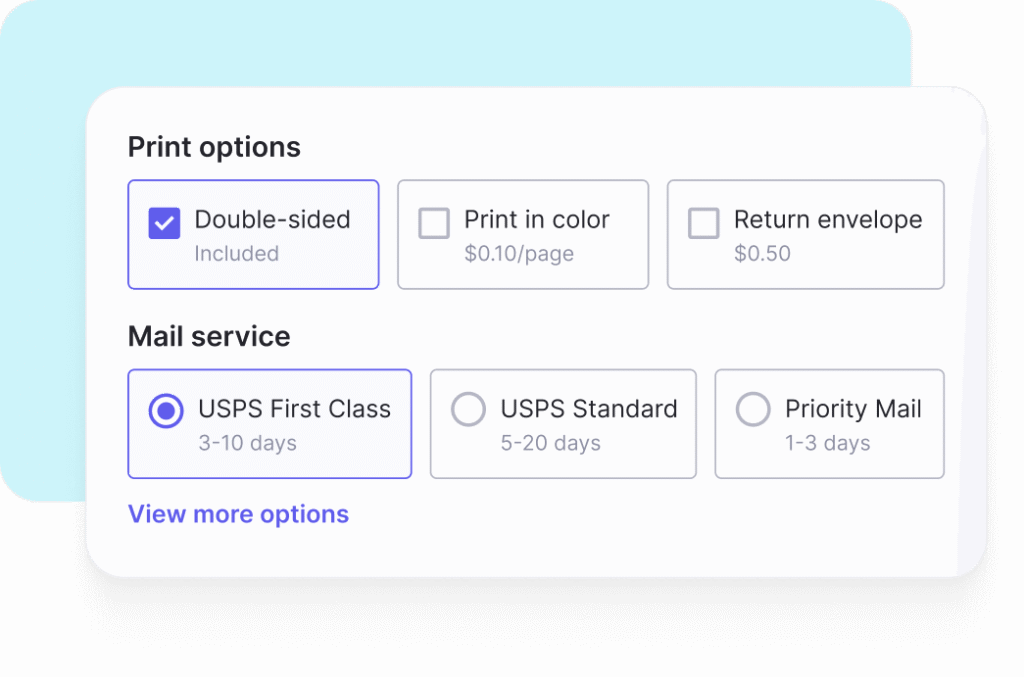Click the Double-sided option card
This screenshot has width=1024, height=677.
253,234
